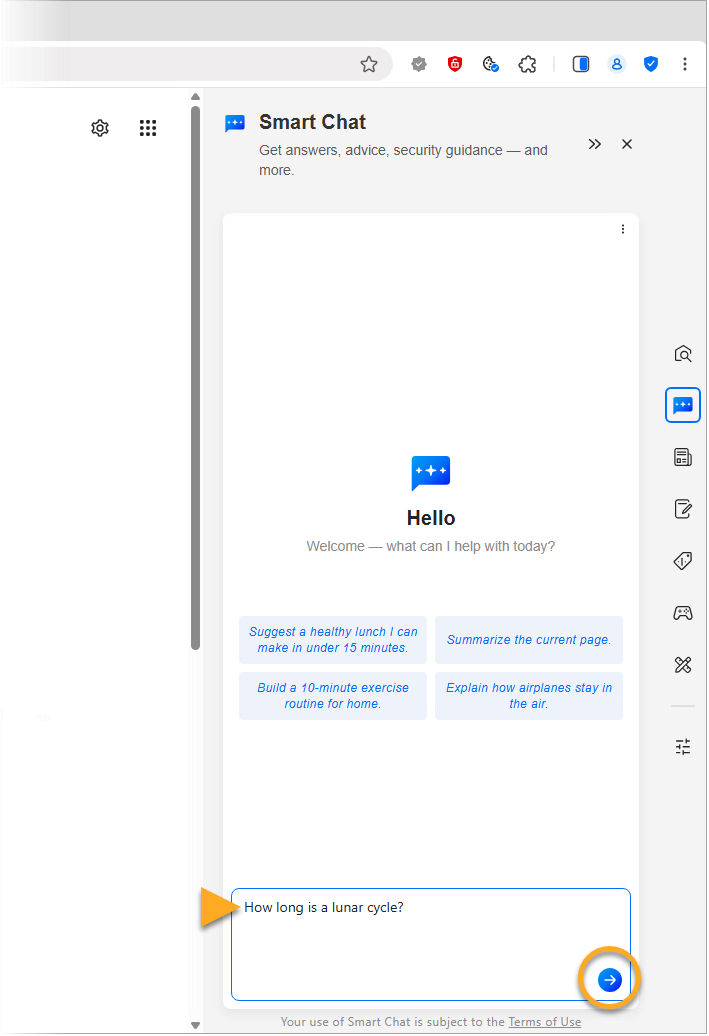Open Chrome's three-dot browser menu
709x1036 pixels.
point(685,64)
